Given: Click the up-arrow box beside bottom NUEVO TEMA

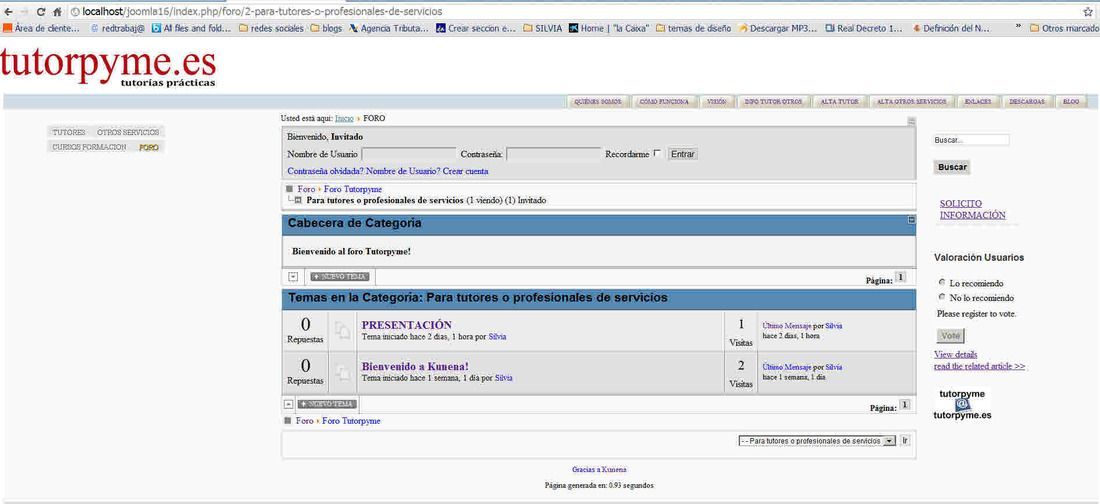Looking at the screenshot, I should [288, 404].
